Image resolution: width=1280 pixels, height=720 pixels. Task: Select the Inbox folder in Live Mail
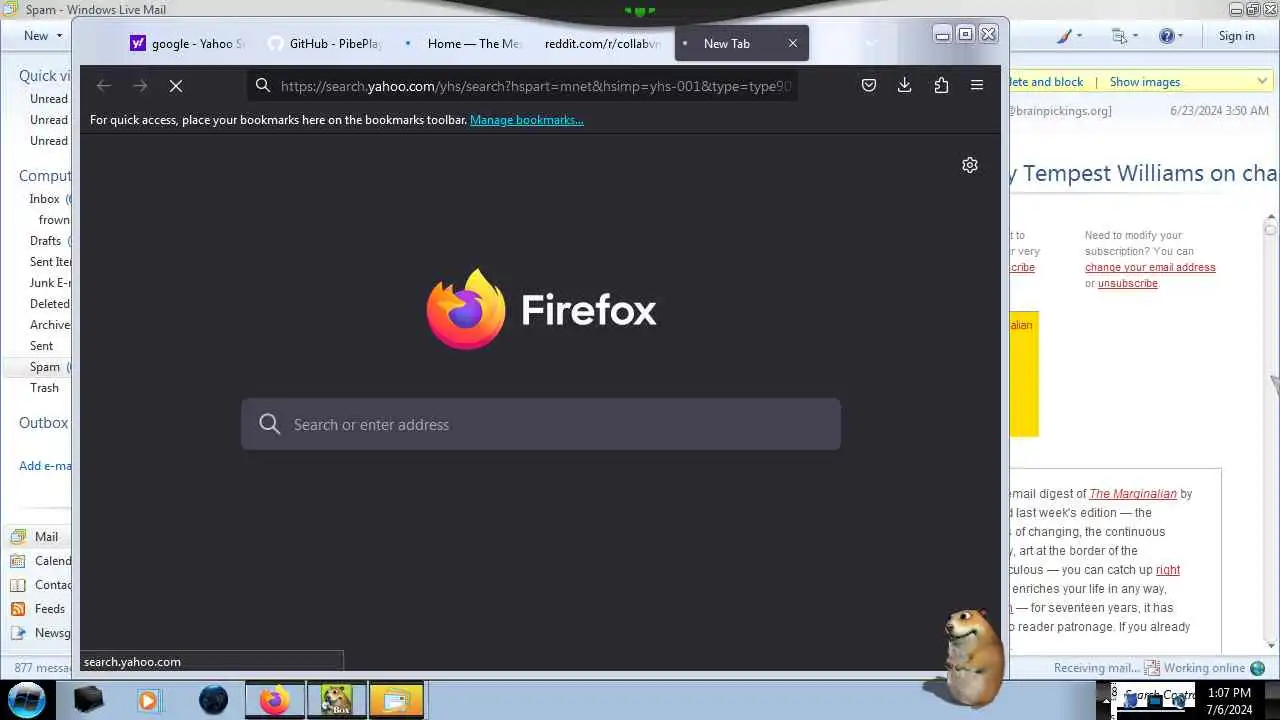[45, 199]
